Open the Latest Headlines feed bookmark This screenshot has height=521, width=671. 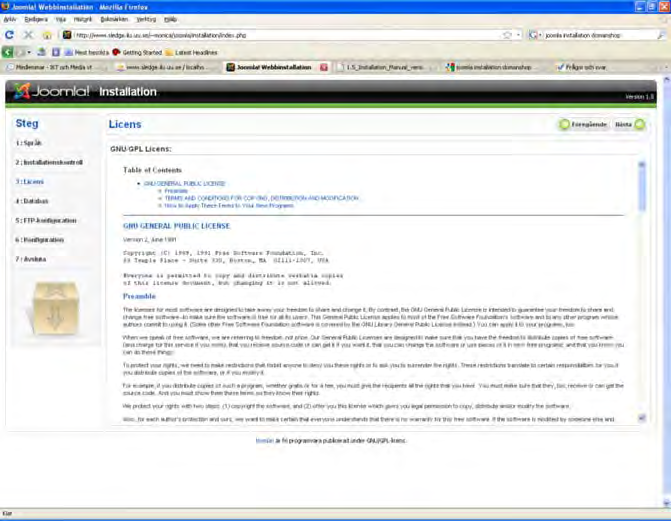coord(191,53)
